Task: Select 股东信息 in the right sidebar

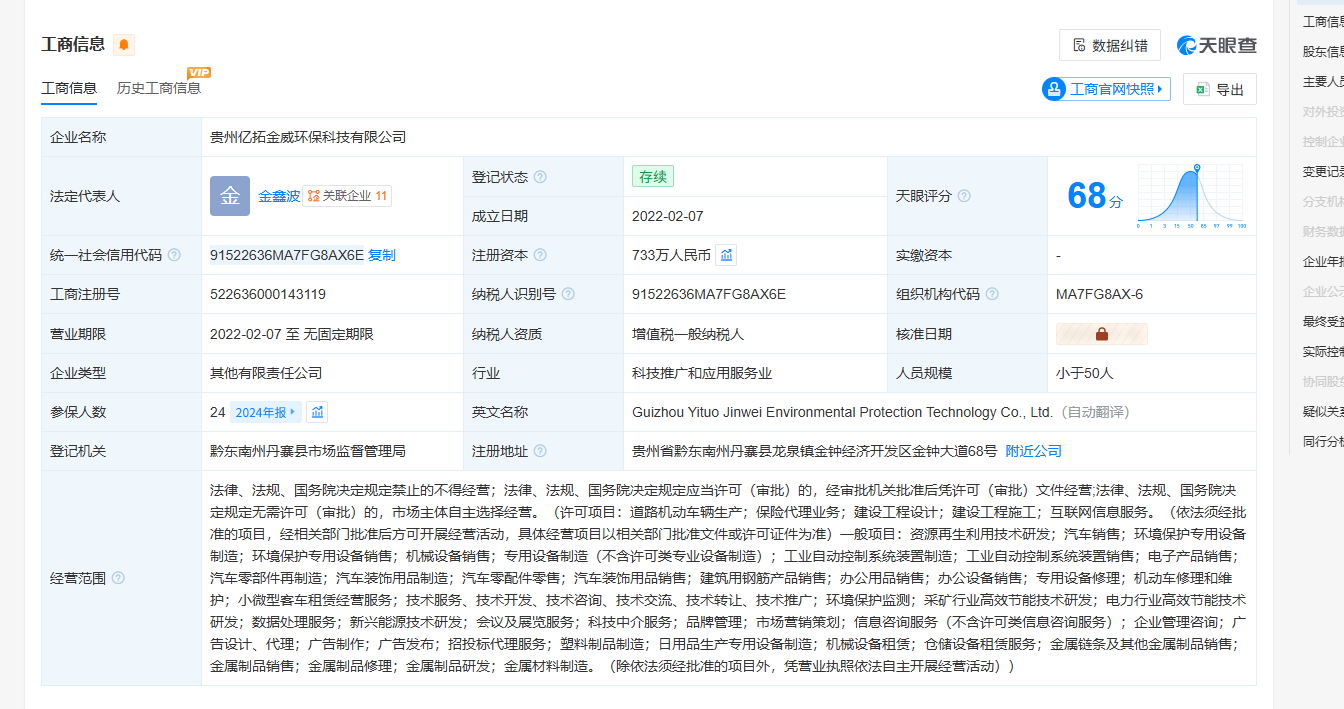Action: tap(1322, 52)
